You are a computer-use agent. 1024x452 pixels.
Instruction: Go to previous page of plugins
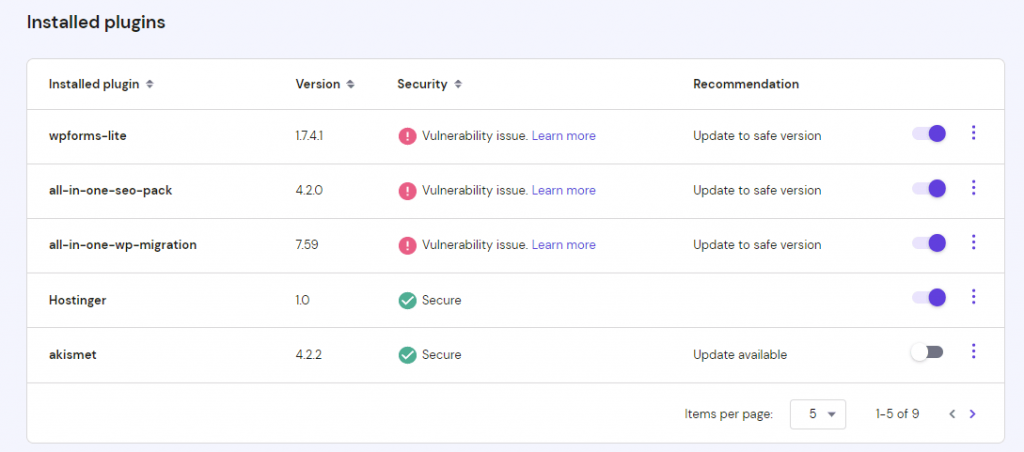(x=952, y=413)
